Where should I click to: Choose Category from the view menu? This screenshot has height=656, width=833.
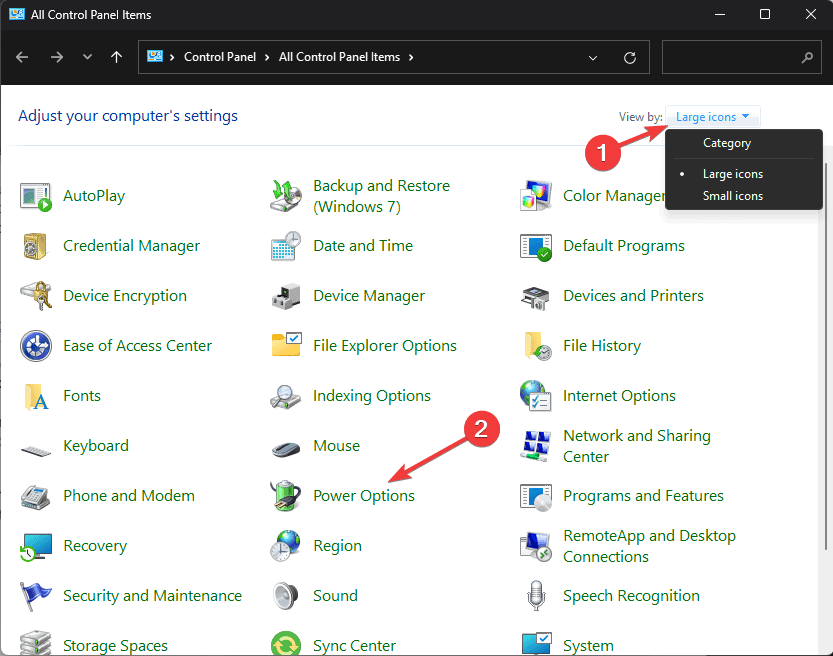[x=727, y=143]
